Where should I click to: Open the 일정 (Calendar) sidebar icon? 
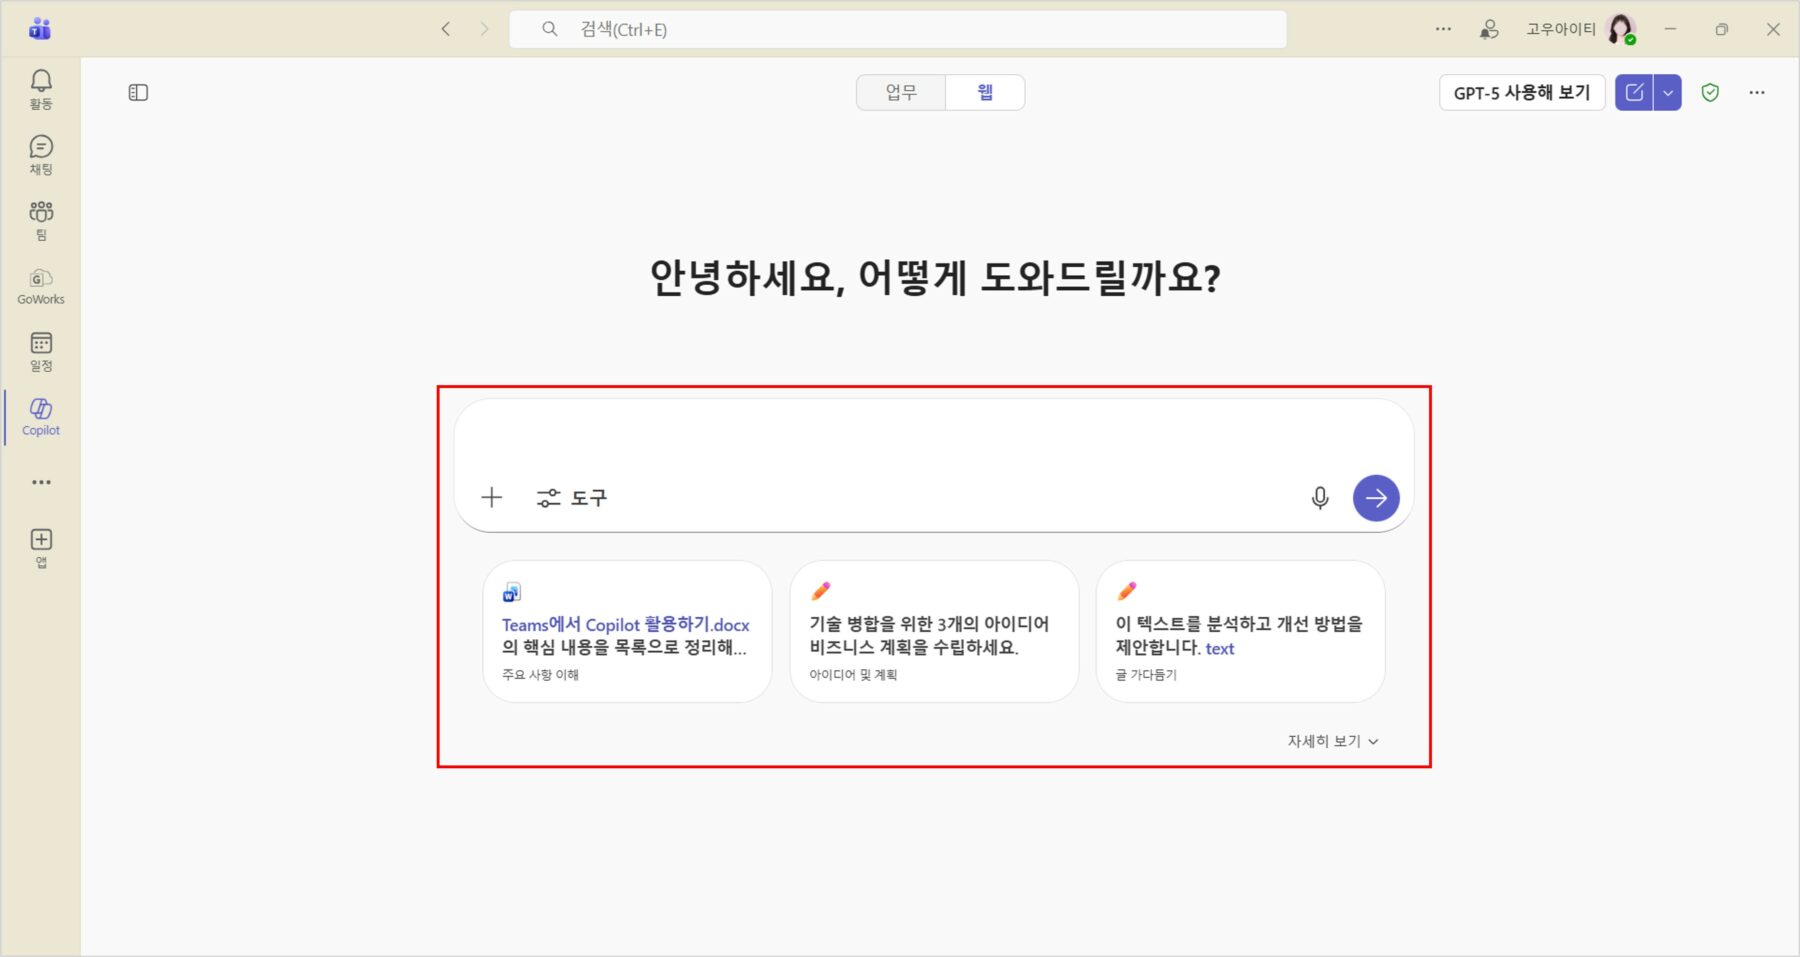coord(41,351)
